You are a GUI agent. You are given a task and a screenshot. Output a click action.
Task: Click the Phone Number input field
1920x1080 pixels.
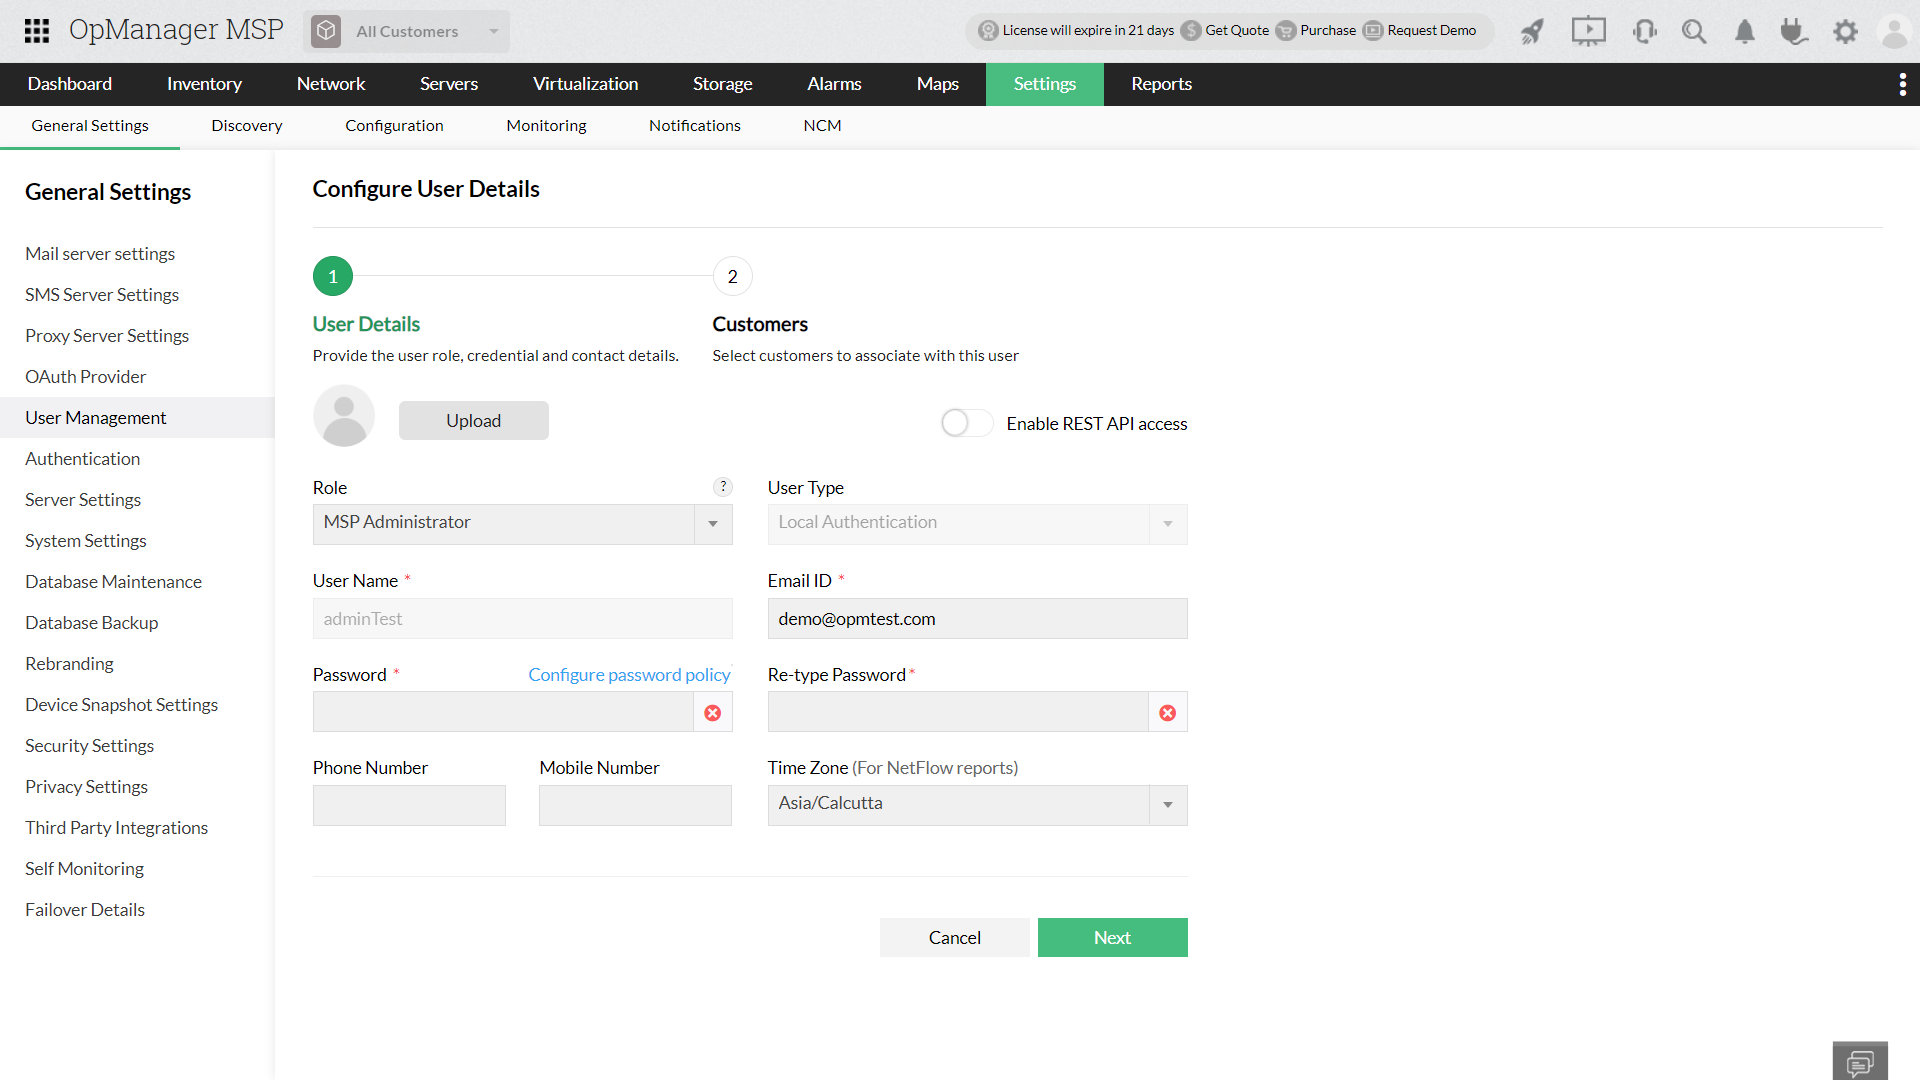click(x=409, y=805)
